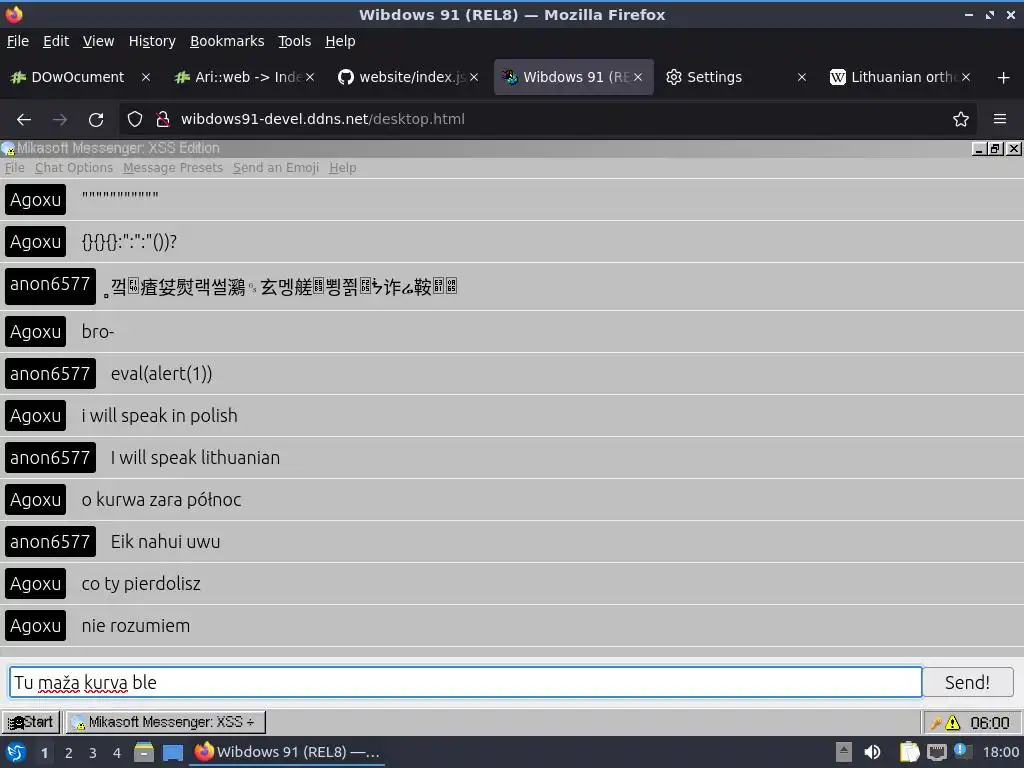Close the Settings tab
This screenshot has height=768, width=1024.
coord(802,77)
